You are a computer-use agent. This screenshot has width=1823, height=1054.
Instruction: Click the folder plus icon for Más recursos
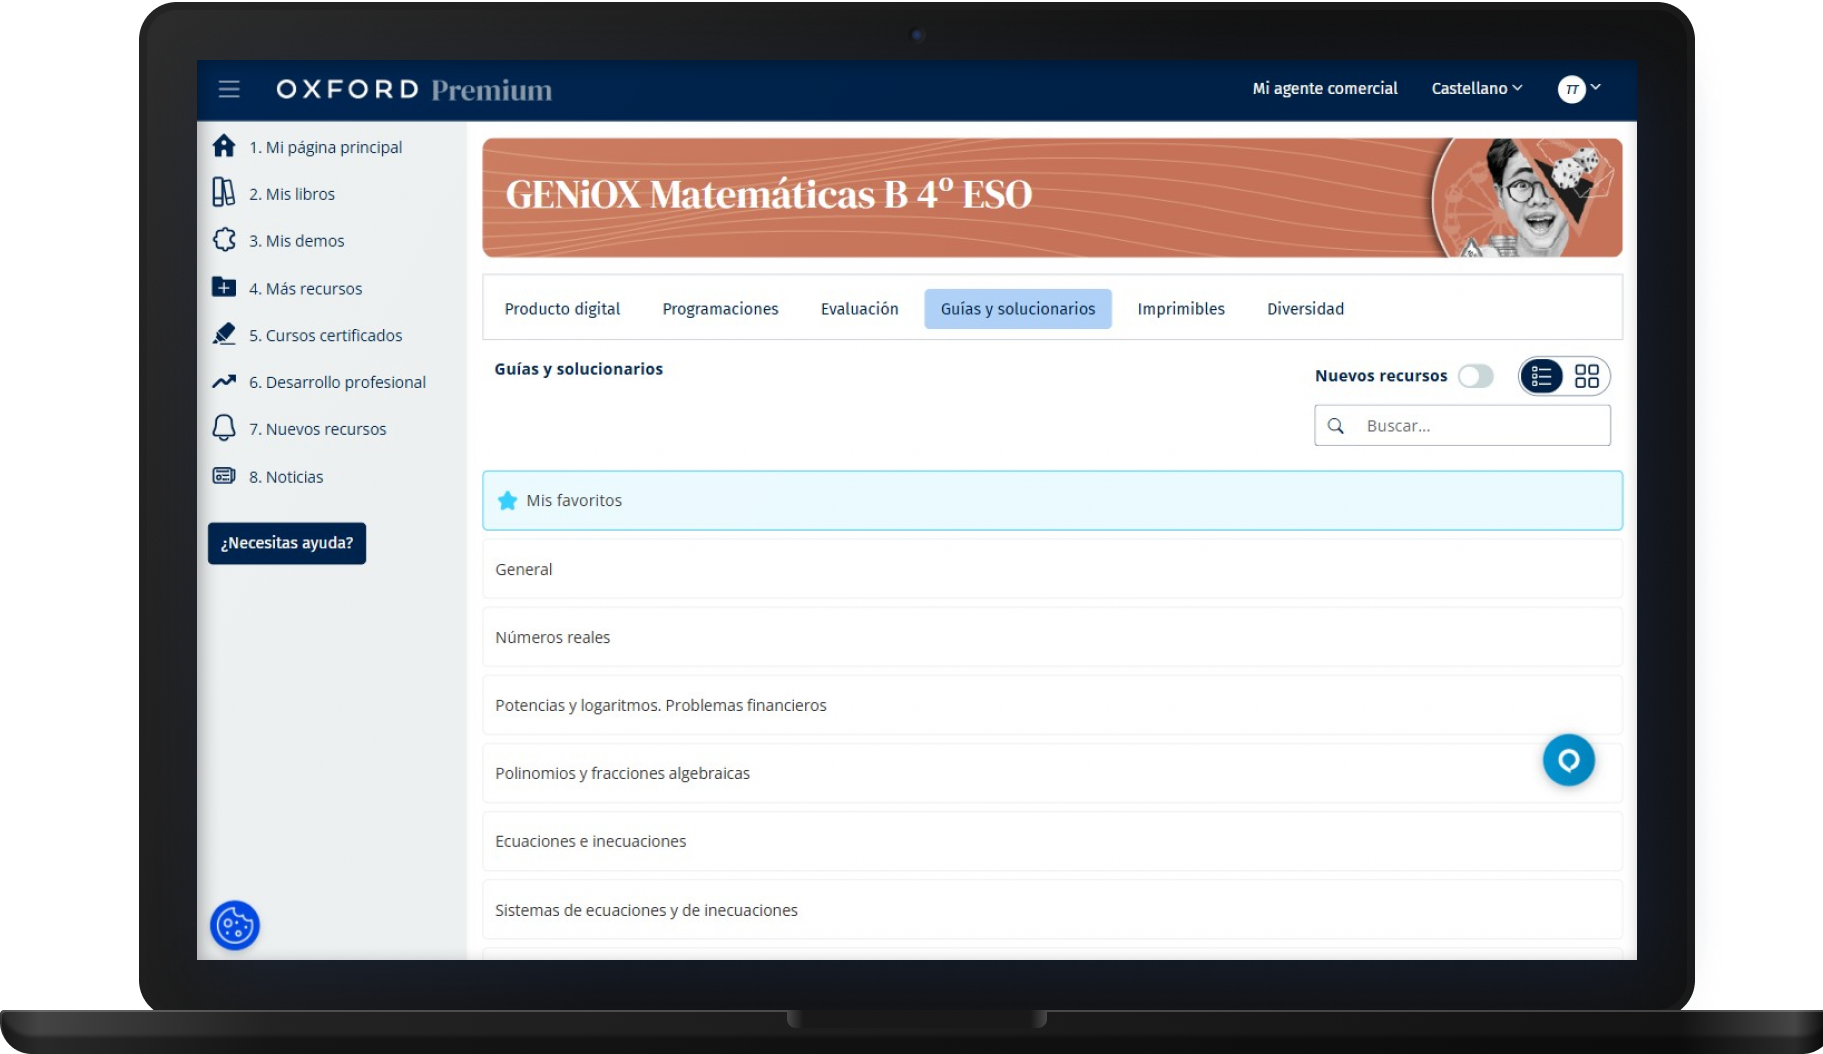[224, 287]
